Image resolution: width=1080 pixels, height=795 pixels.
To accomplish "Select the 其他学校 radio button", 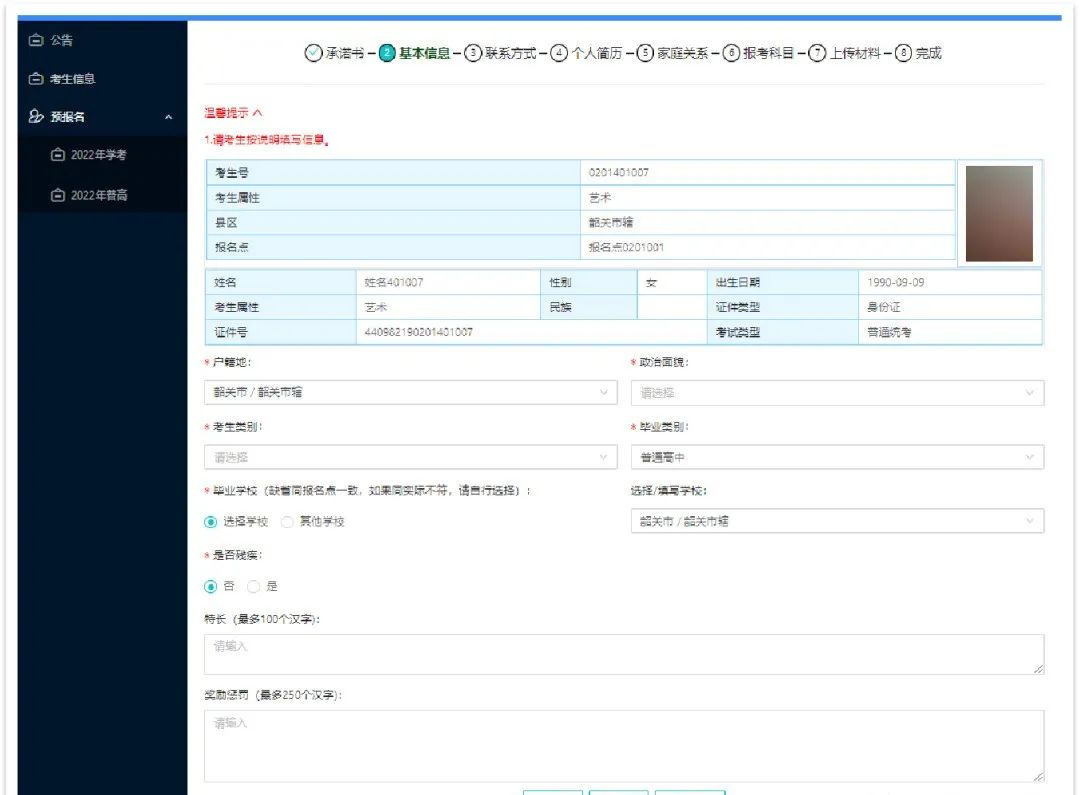I will pyautogui.click(x=287, y=521).
